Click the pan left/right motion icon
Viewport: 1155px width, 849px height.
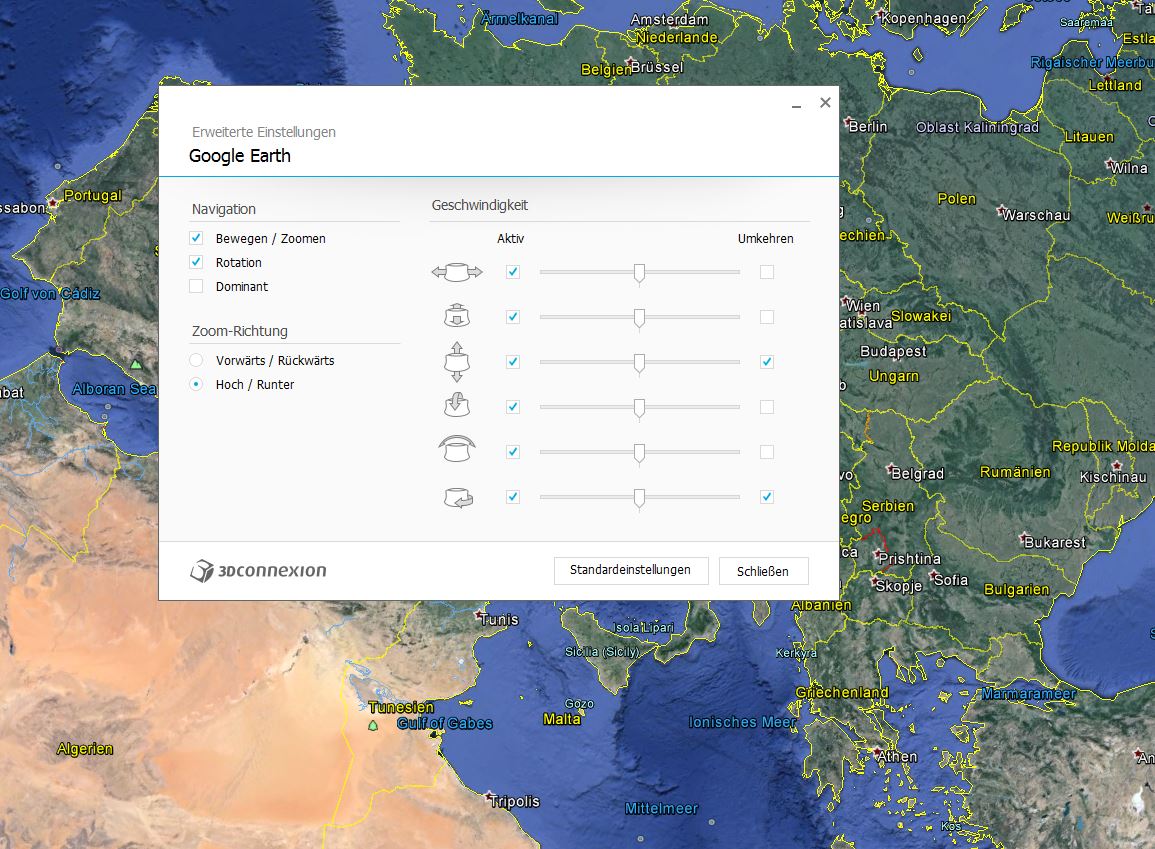tap(457, 272)
